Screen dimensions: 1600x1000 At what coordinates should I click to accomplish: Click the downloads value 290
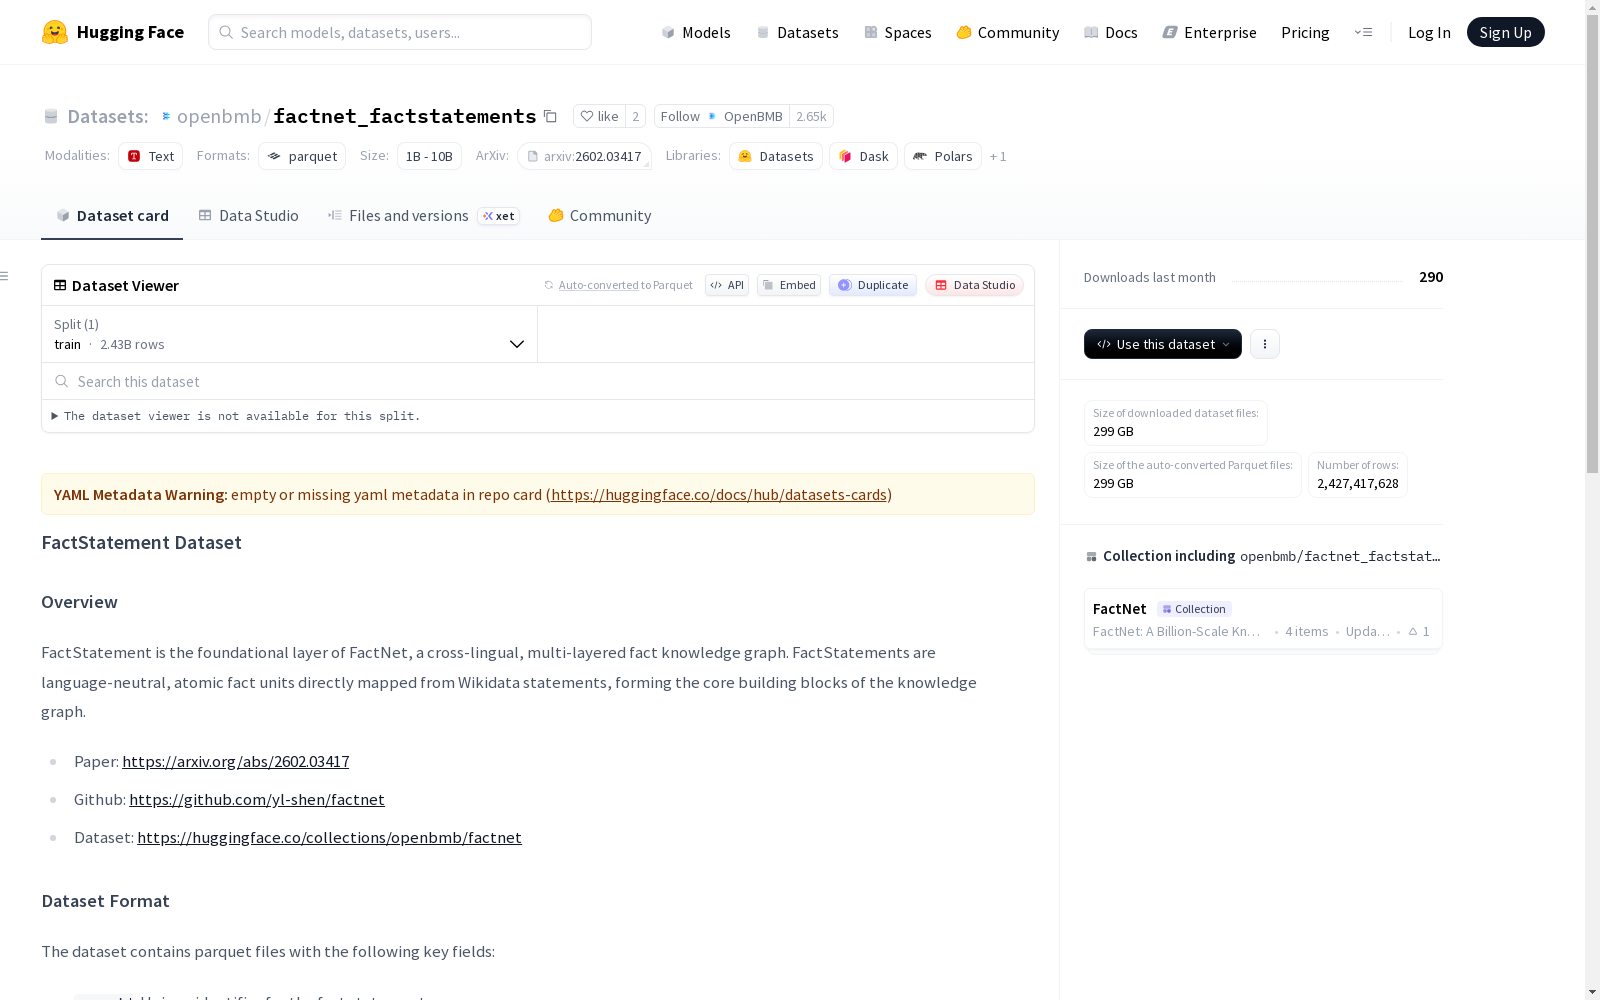pyautogui.click(x=1431, y=277)
